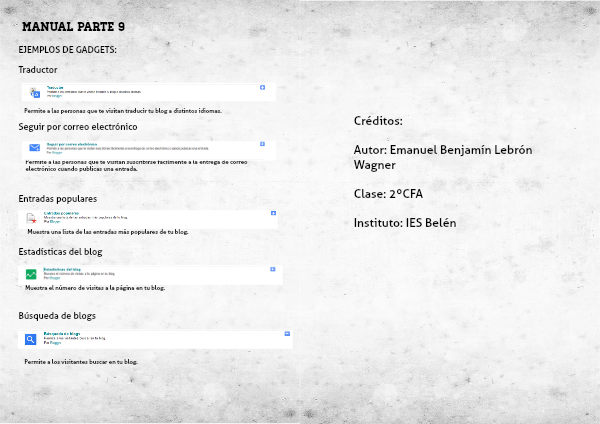Click Blogger author link under Traductor gadget
This screenshot has width=600, height=424.
[54, 97]
